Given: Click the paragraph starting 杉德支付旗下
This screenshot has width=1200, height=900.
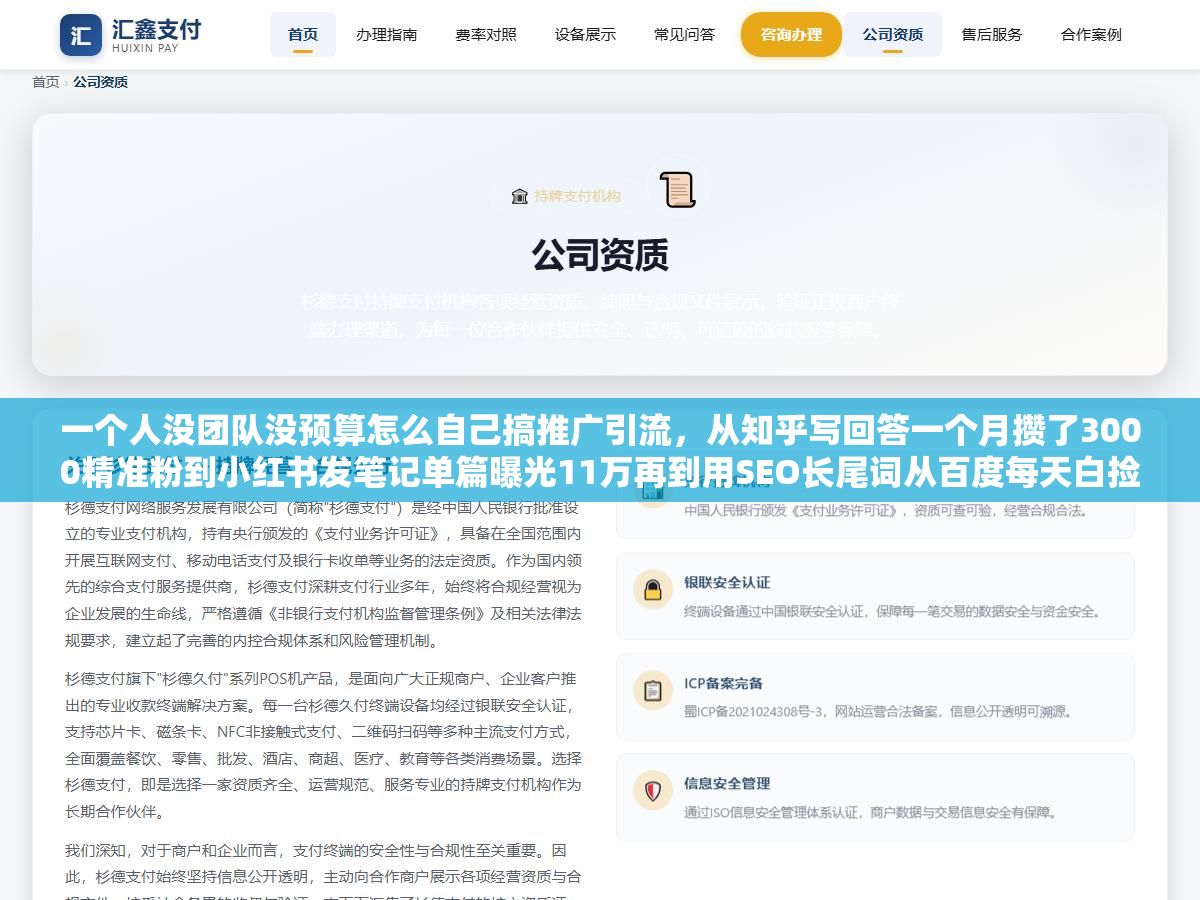Looking at the screenshot, I should [x=323, y=745].
